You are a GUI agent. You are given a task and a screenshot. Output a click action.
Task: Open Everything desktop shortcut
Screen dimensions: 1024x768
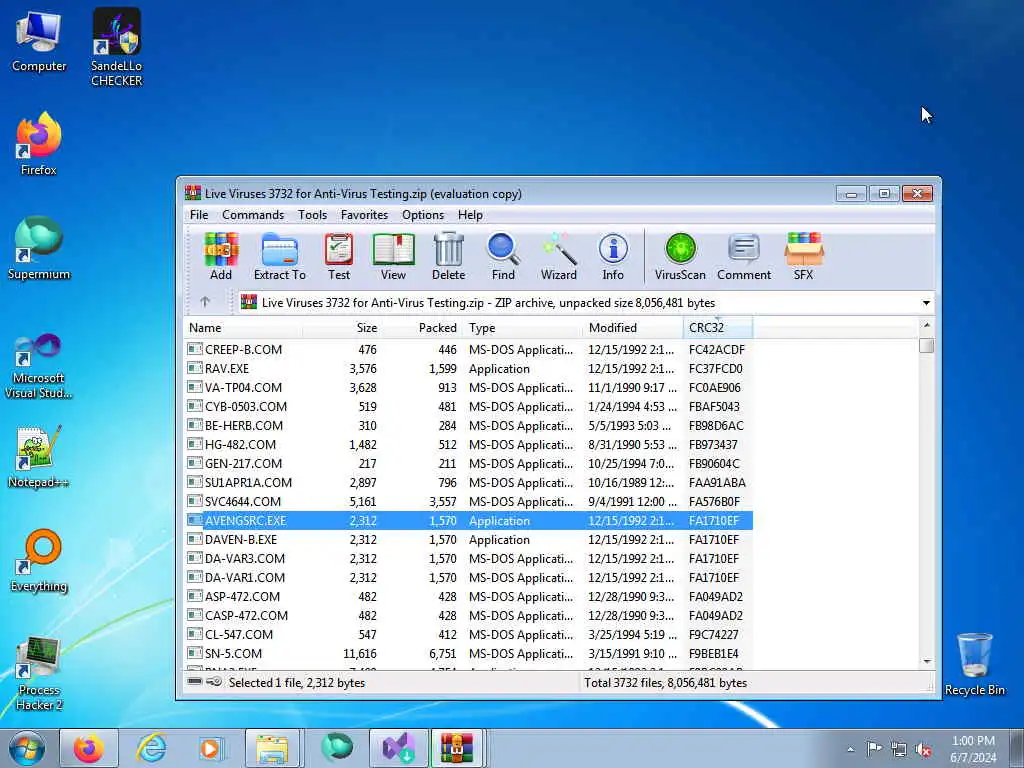click(x=39, y=560)
